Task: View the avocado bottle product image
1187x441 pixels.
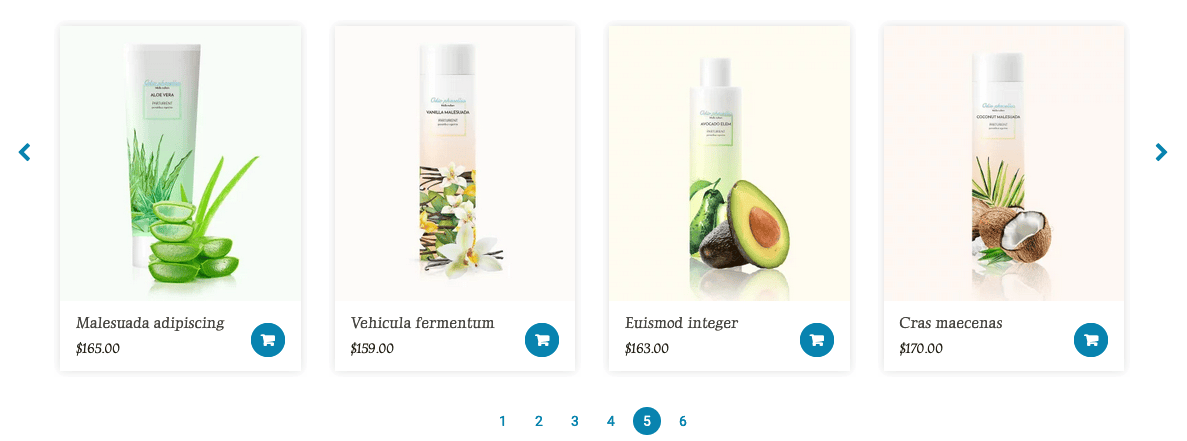Action: coord(729,164)
